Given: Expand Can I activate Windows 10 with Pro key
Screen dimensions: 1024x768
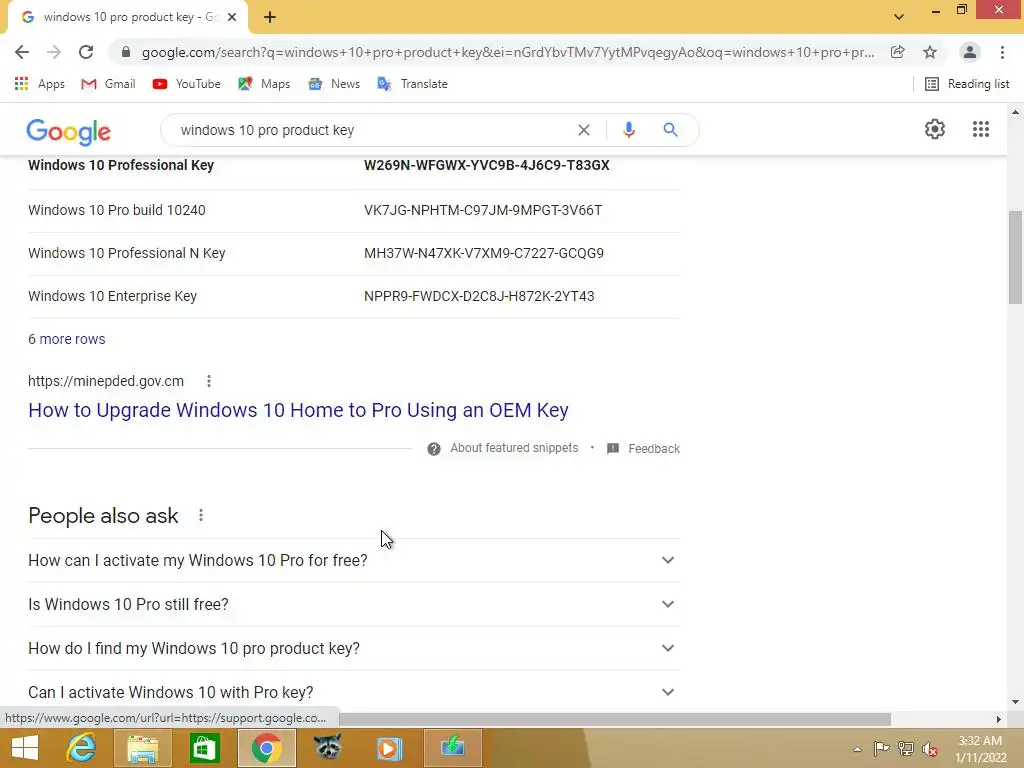Looking at the screenshot, I should click(354, 692).
